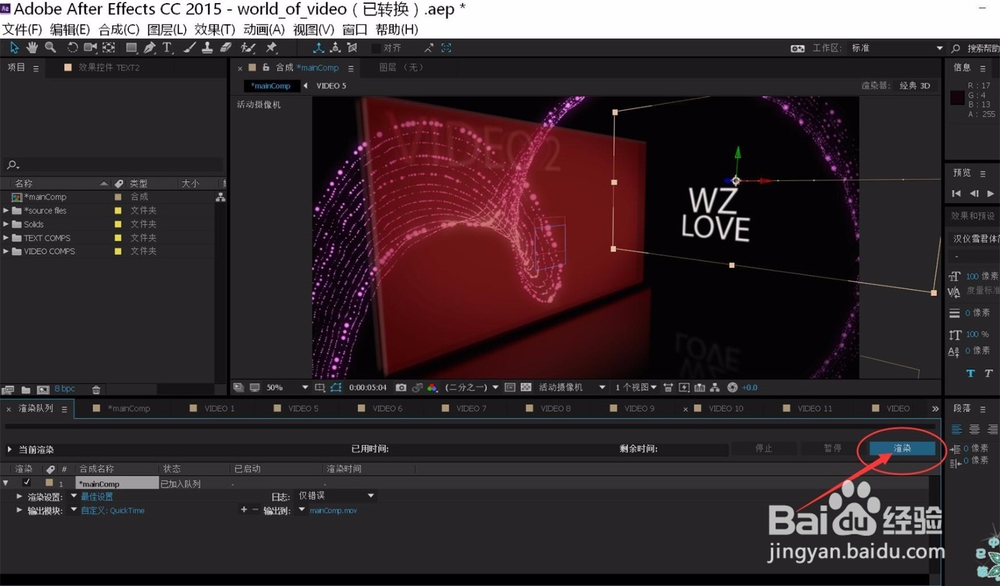Image resolution: width=1000 pixels, height=586 pixels.
Task: Open the Animation (动画) menu
Action: 264,29
